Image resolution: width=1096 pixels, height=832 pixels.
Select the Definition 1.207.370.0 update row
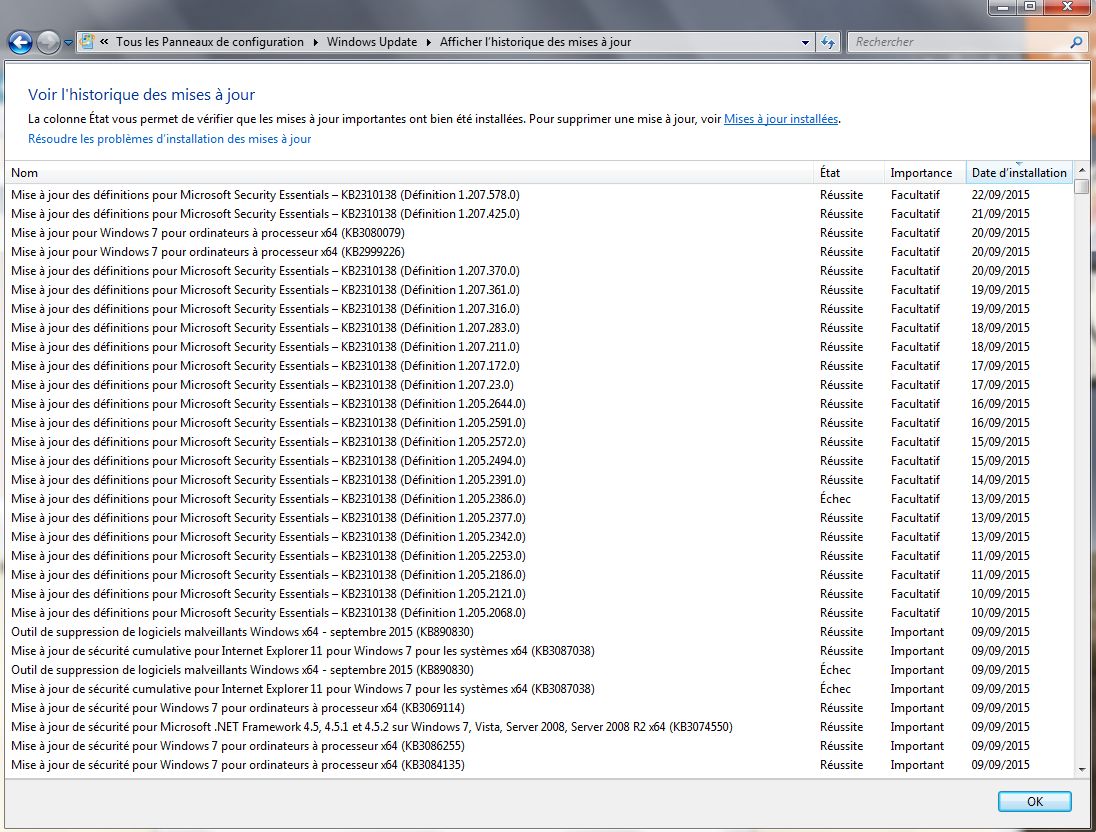pos(538,271)
